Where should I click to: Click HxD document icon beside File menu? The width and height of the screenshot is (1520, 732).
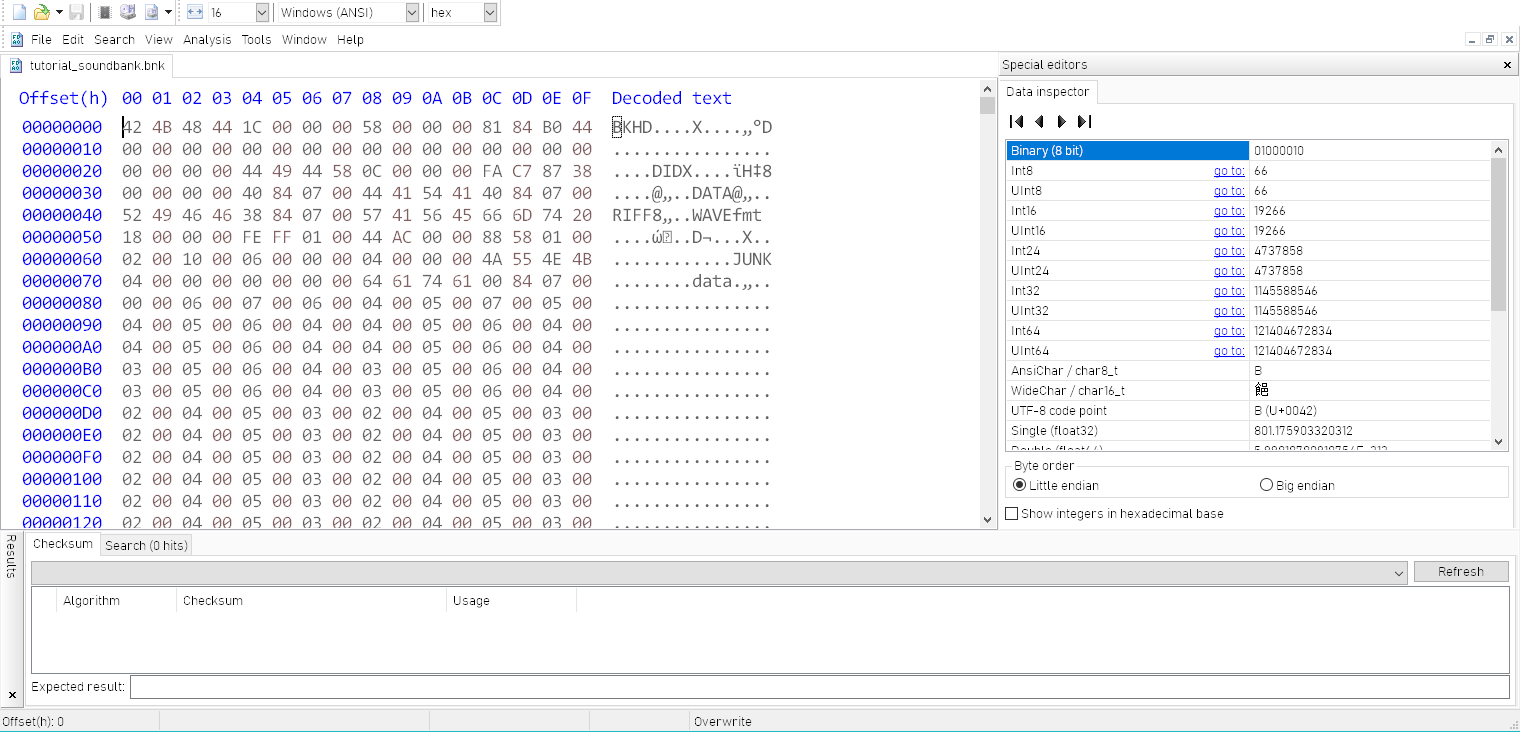point(17,40)
